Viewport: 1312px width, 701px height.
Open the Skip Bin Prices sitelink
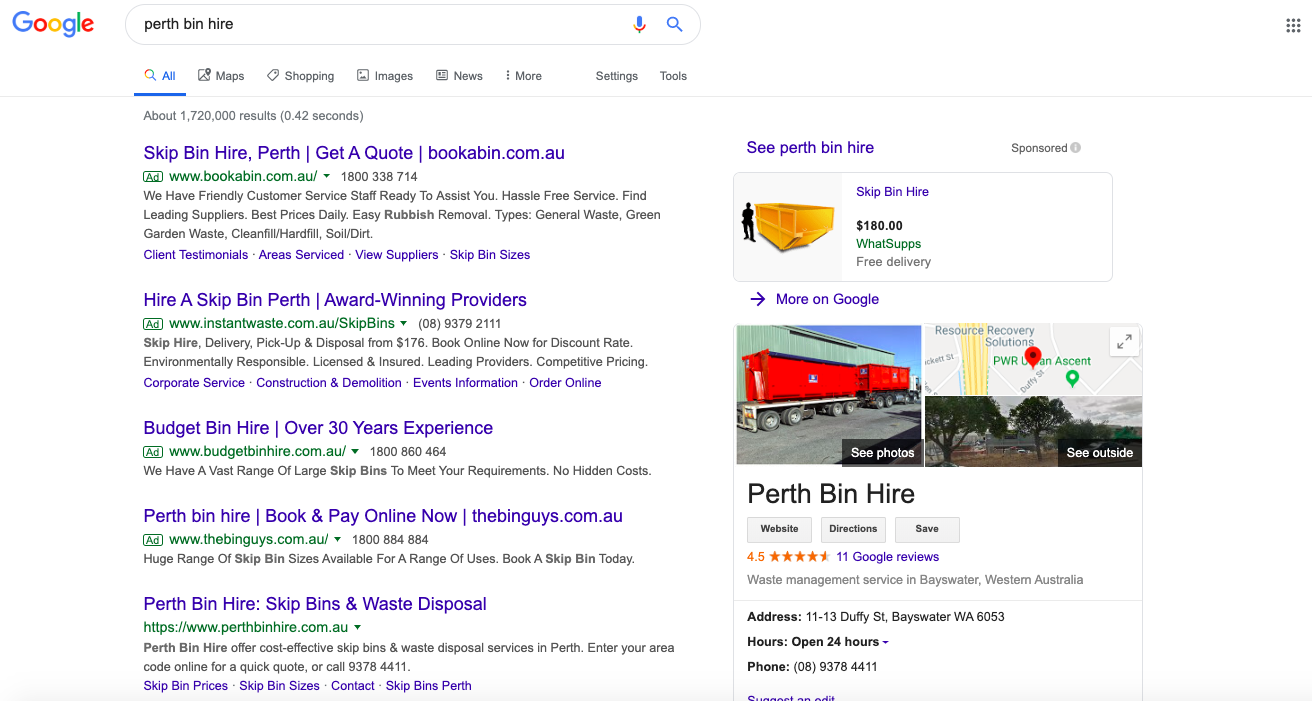click(x=185, y=685)
